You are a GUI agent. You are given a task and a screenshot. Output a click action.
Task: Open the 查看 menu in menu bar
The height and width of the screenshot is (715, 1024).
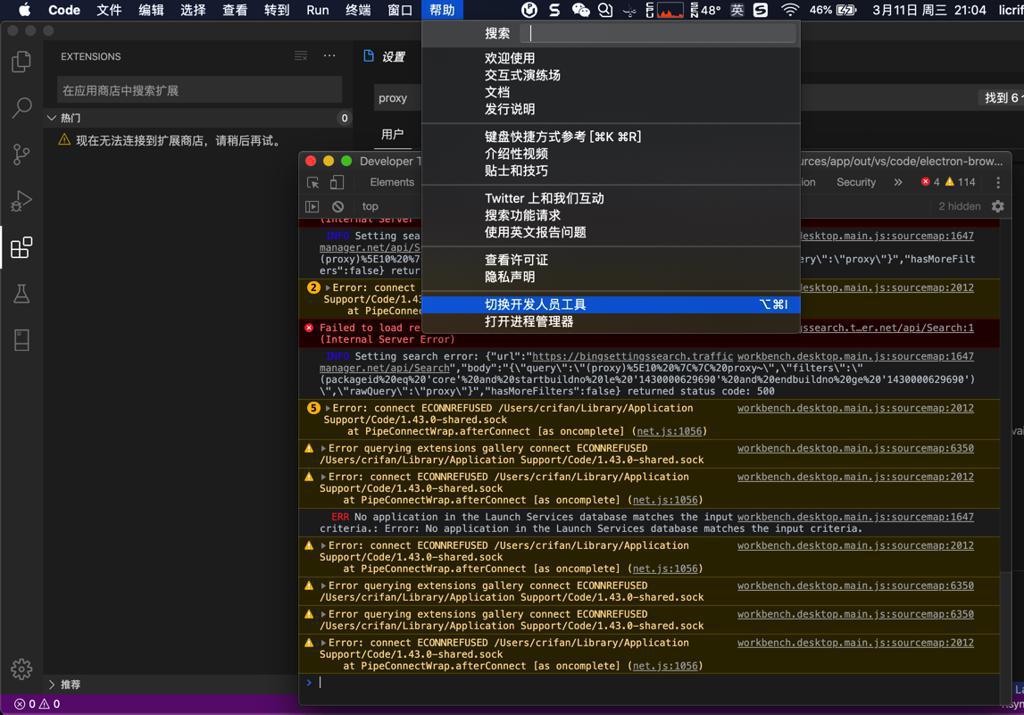tap(234, 10)
